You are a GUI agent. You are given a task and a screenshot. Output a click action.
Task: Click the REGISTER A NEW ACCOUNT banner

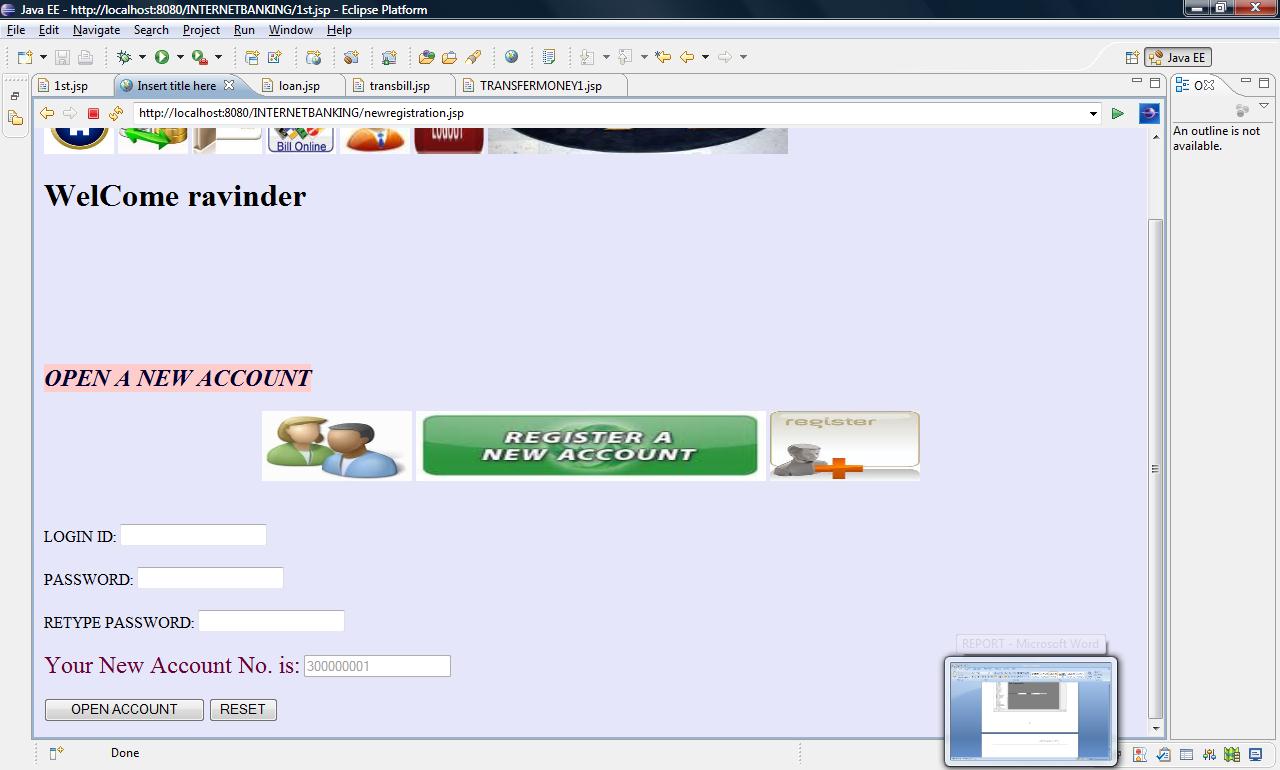(x=590, y=446)
